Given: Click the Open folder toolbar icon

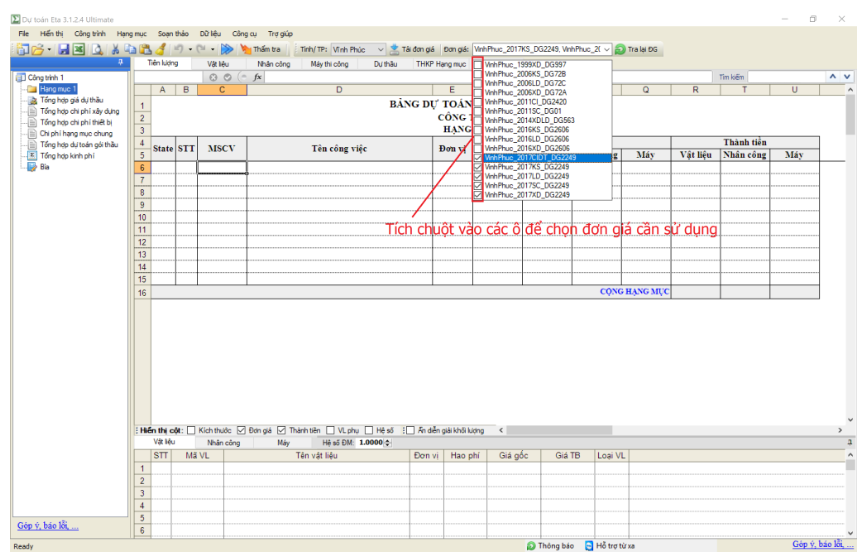Looking at the screenshot, I should (37, 49).
